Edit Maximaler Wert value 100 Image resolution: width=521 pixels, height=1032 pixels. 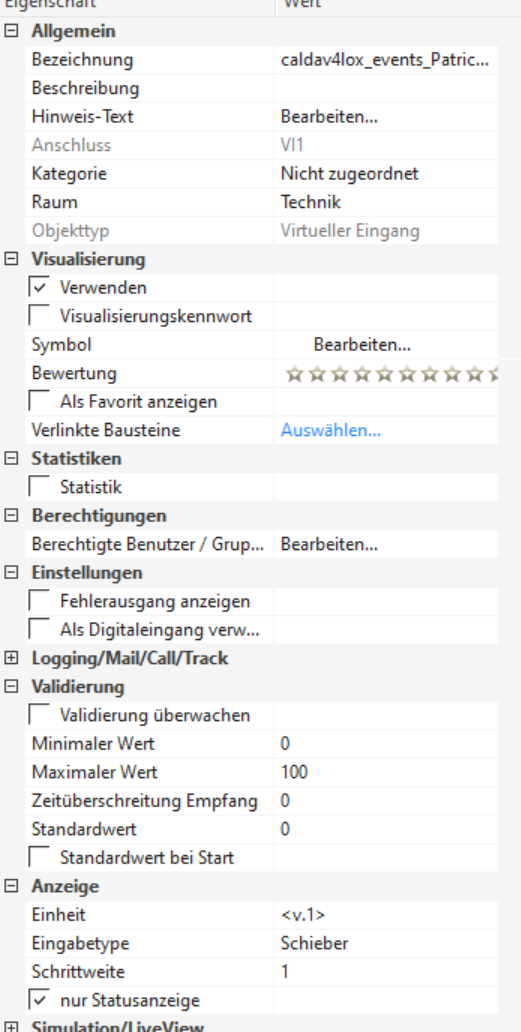pyautogui.click(x=386, y=772)
